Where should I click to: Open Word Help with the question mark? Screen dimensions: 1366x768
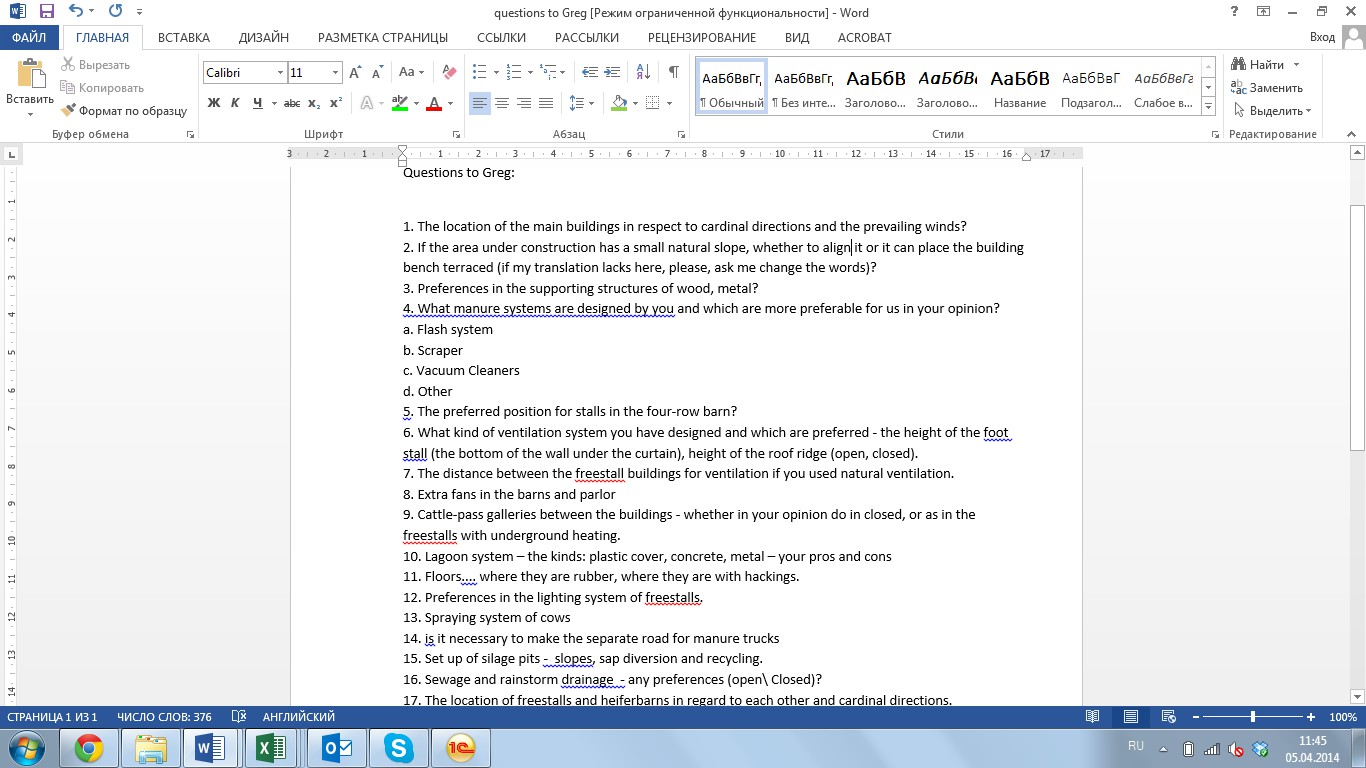1235,12
